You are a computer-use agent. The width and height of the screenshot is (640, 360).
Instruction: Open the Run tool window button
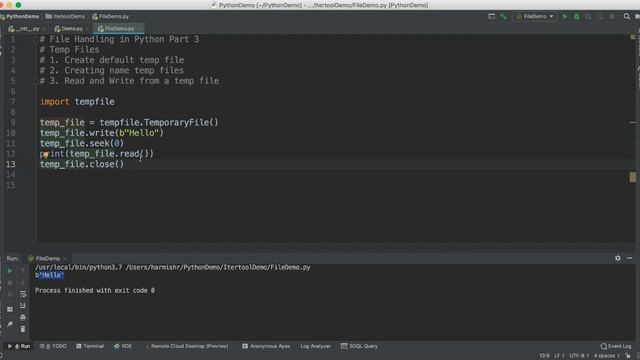(x=19, y=346)
